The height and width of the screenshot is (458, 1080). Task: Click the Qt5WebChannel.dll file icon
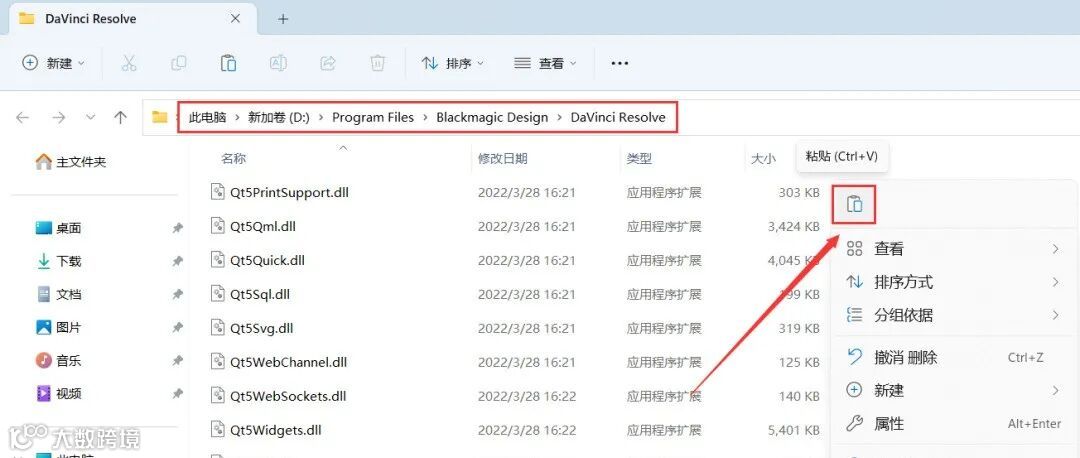218,362
